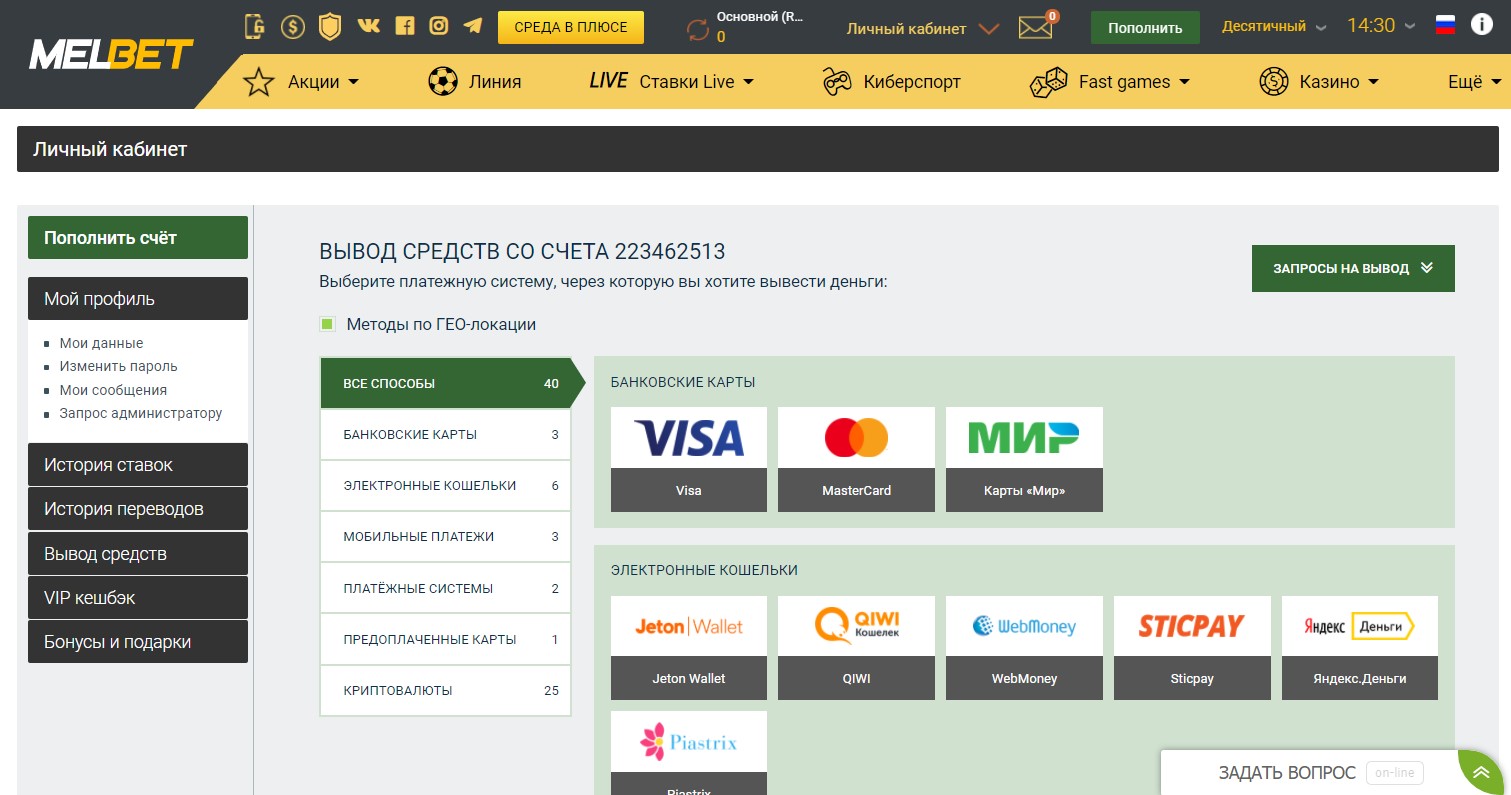Open the Мои сообщения link

pyautogui.click(x=113, y=390)
